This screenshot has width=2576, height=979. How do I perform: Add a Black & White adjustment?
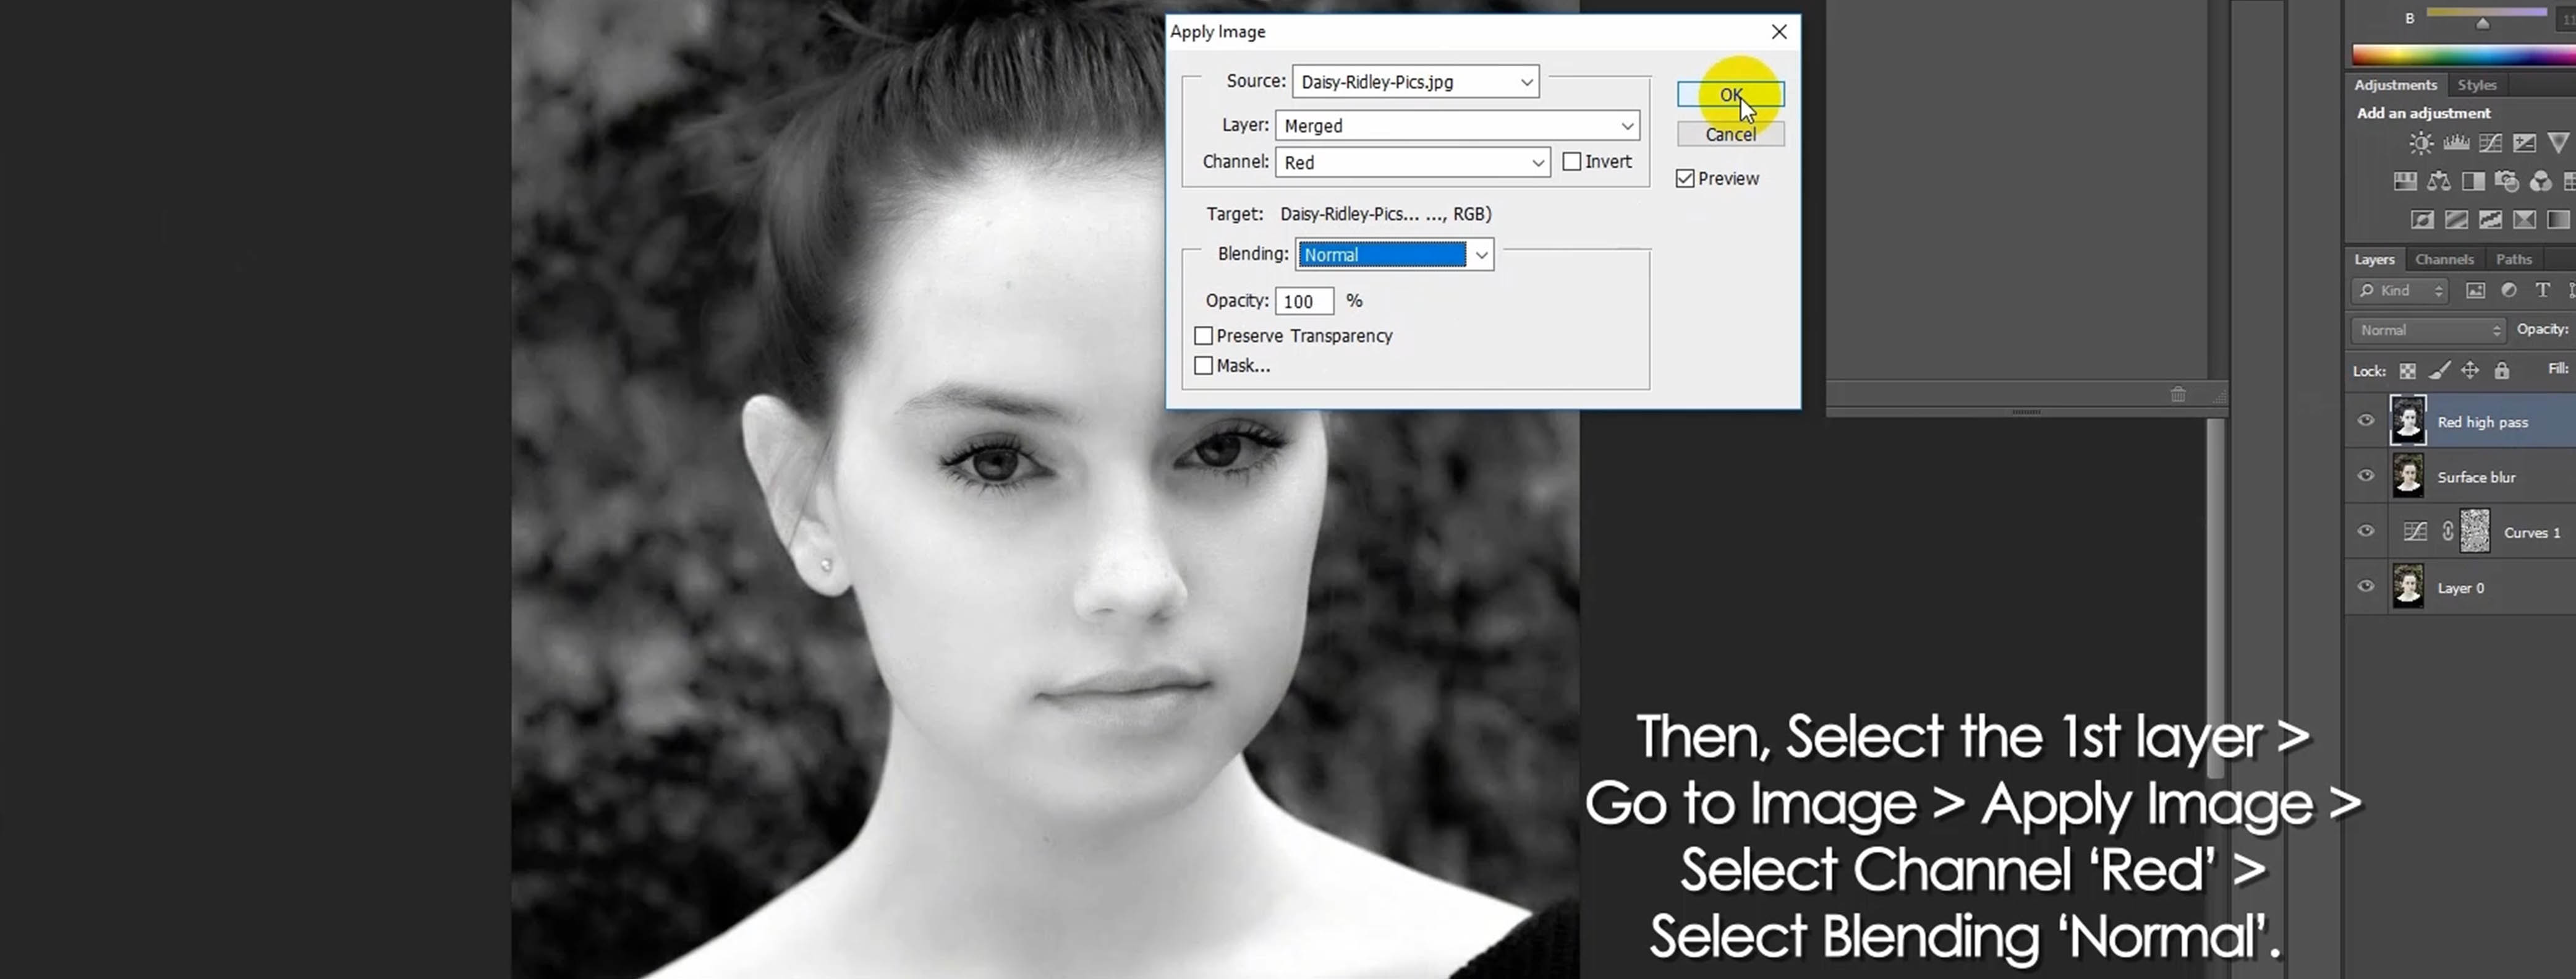(x=2473, y=181)
